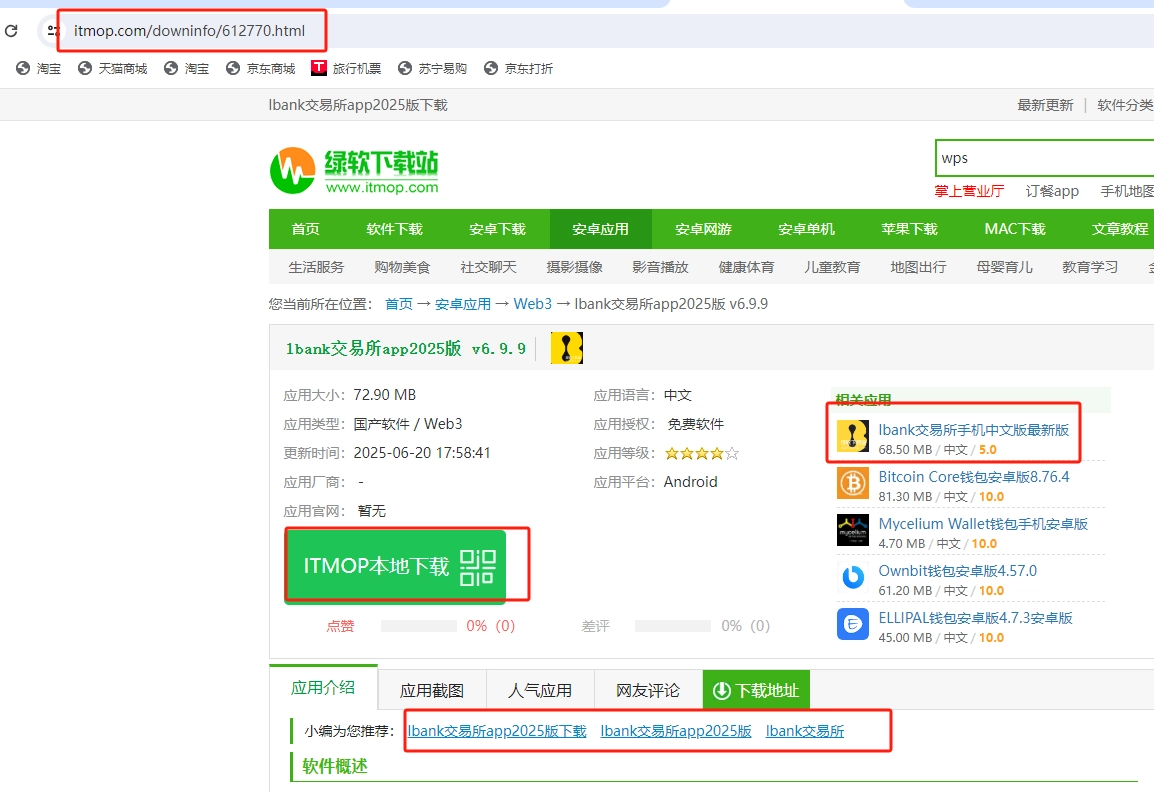1154x792 pixels.
Task: Select 安卓网游 in the green navigation bar
Action: tap(703, 229)
